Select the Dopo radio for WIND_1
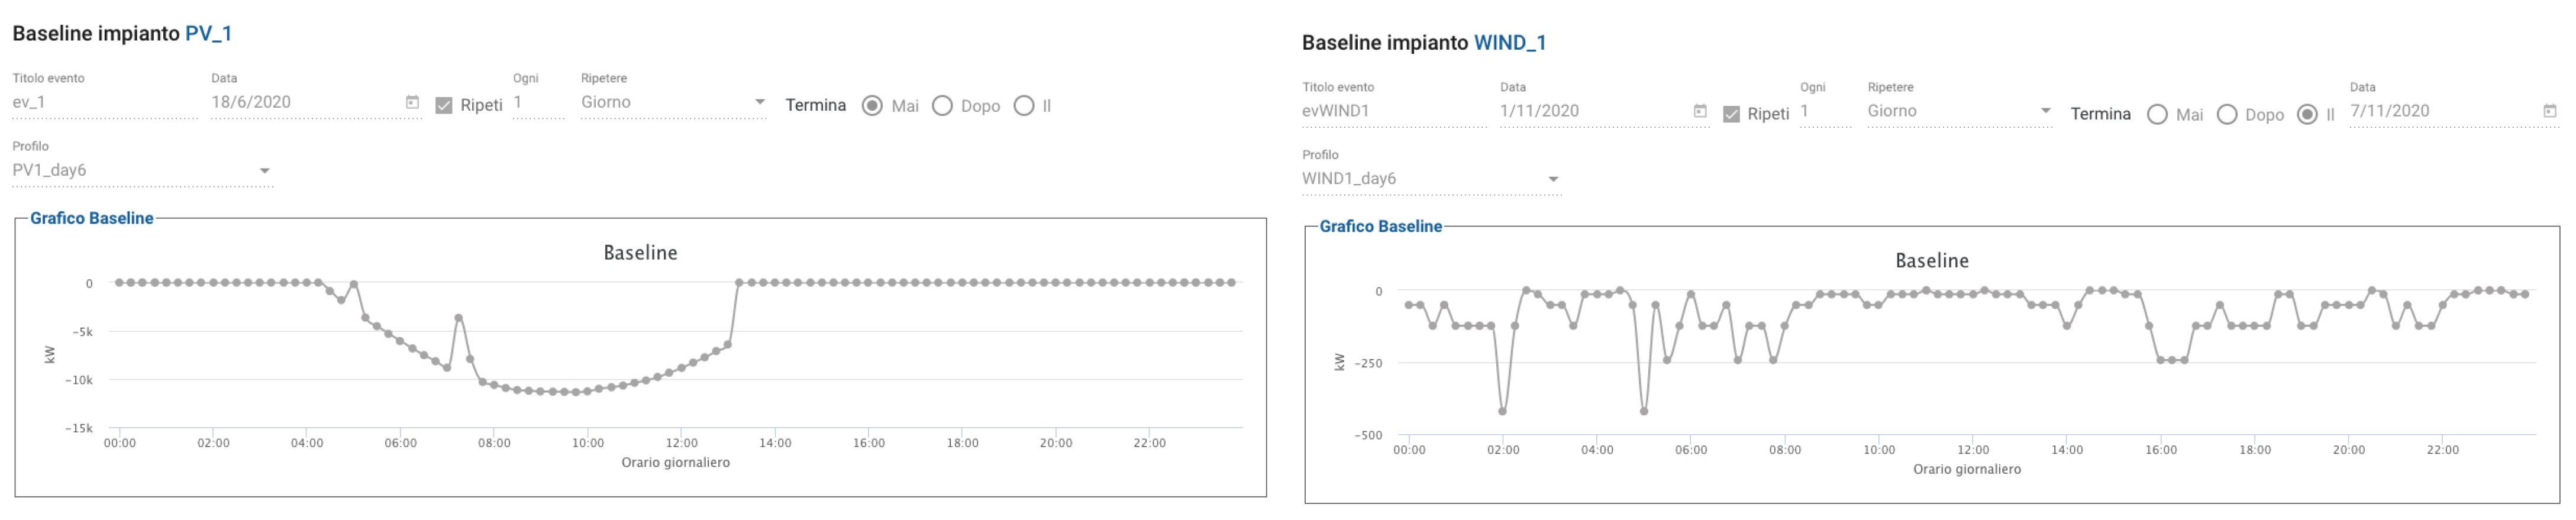This screenshot has height=520, width=2576. pyautogui.click(x=2226, y=115)
